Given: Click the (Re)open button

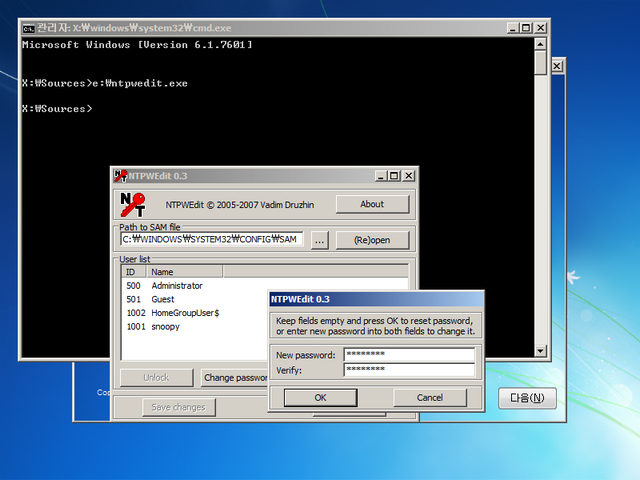Looking at the screenshot, I should pos(372,240).
